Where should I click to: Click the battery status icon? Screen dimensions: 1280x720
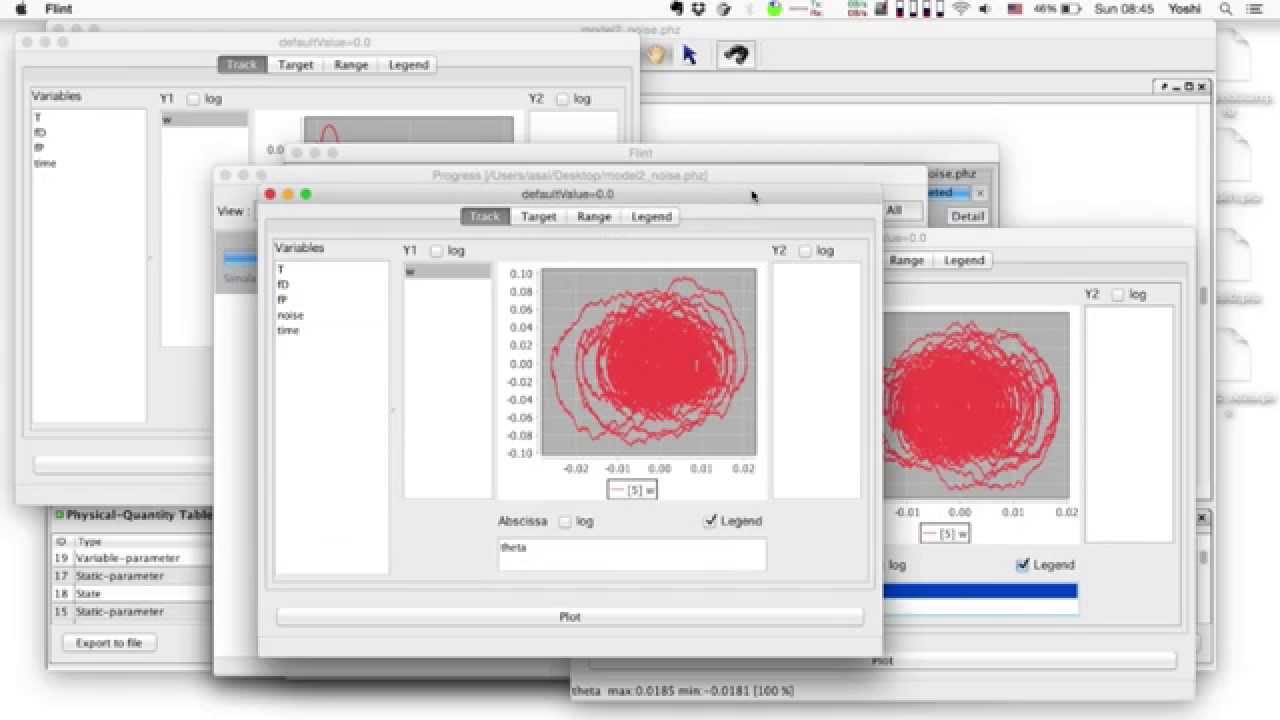pos(1071,9)
